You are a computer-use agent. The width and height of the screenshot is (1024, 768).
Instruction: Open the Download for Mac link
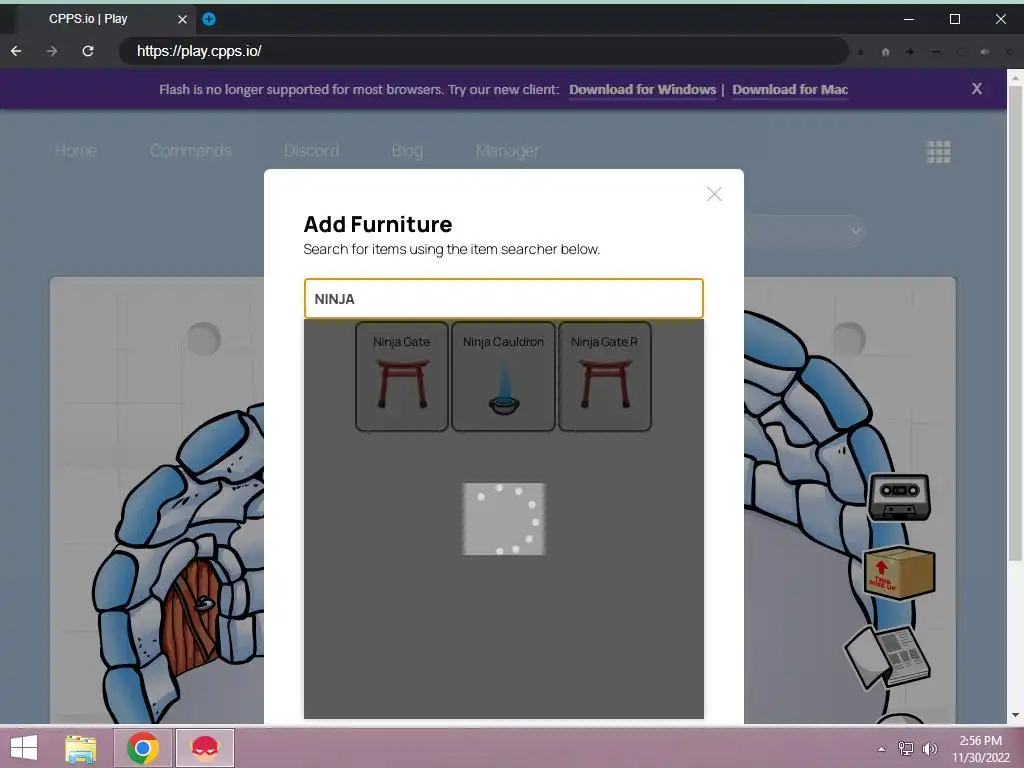[790, 89]
